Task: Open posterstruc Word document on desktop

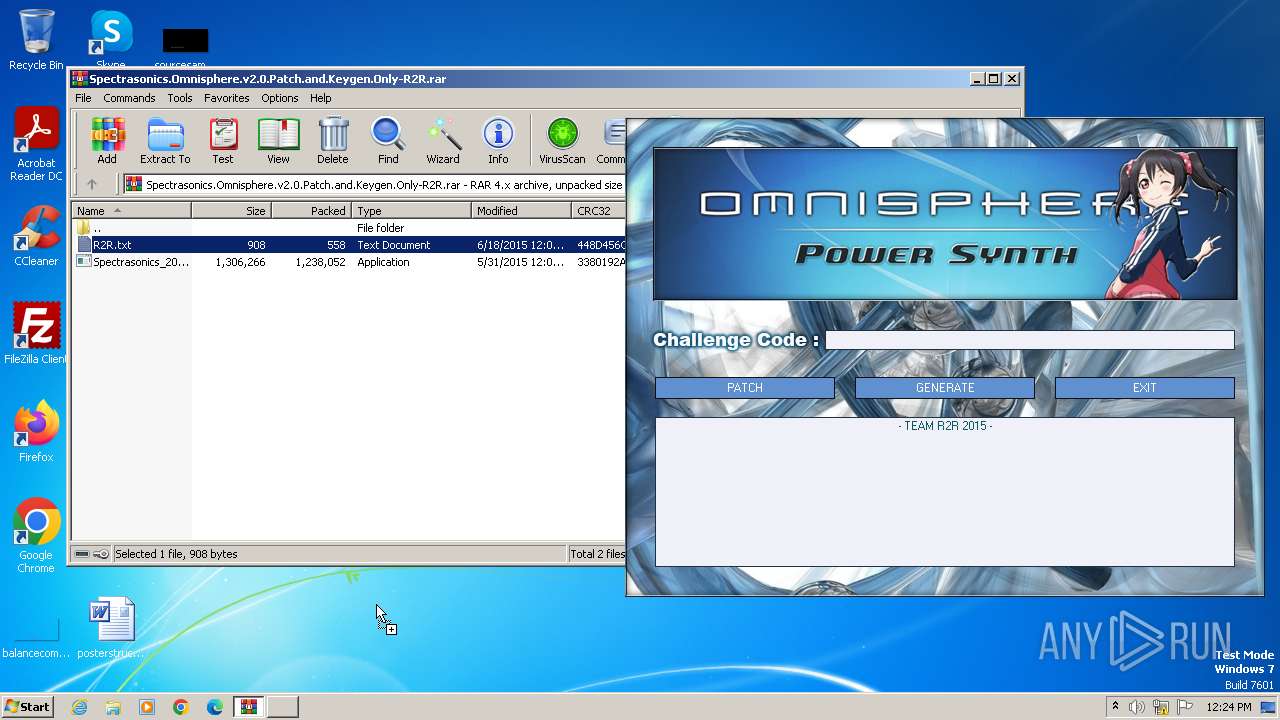Action: (x=111, y=628)
